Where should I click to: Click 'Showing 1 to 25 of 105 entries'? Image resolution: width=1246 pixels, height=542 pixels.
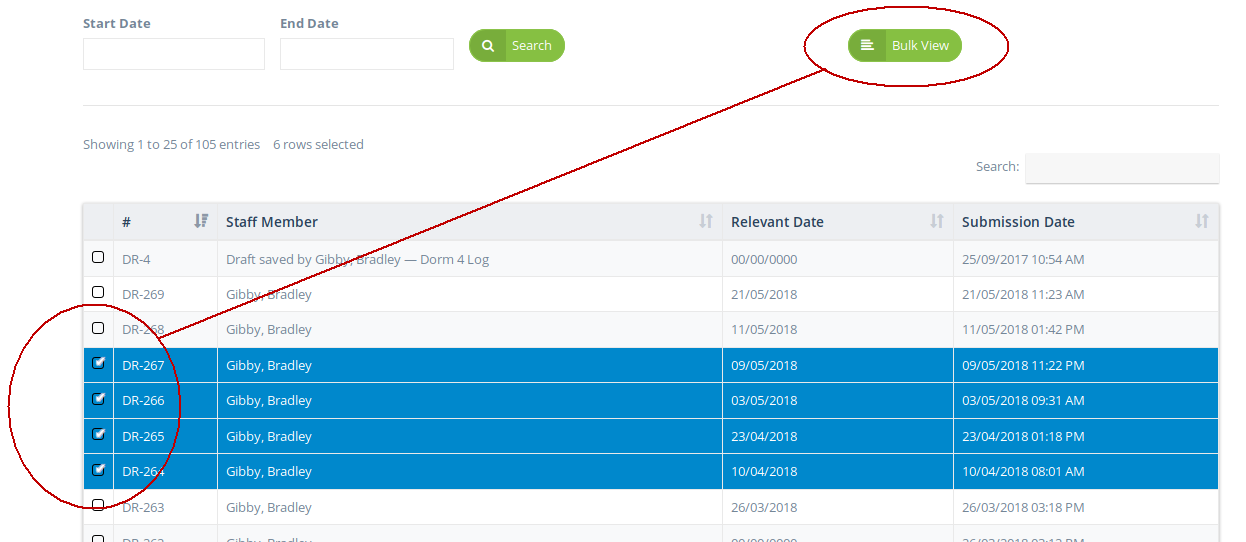(x=171, y=145)
